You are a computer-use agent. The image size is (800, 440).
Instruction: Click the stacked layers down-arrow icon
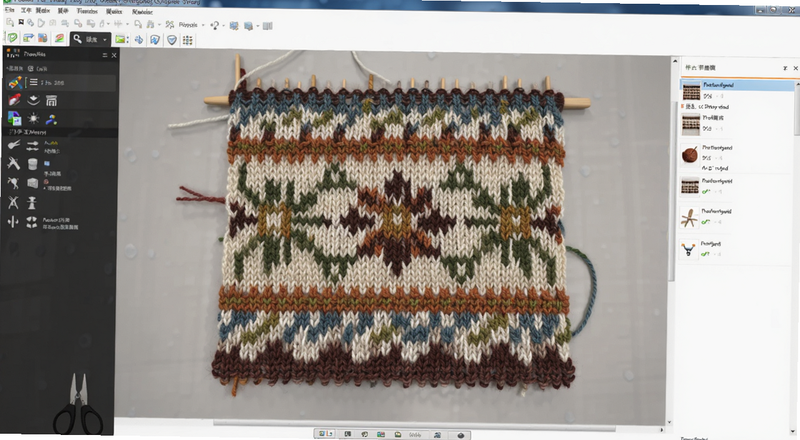point(33,100)
